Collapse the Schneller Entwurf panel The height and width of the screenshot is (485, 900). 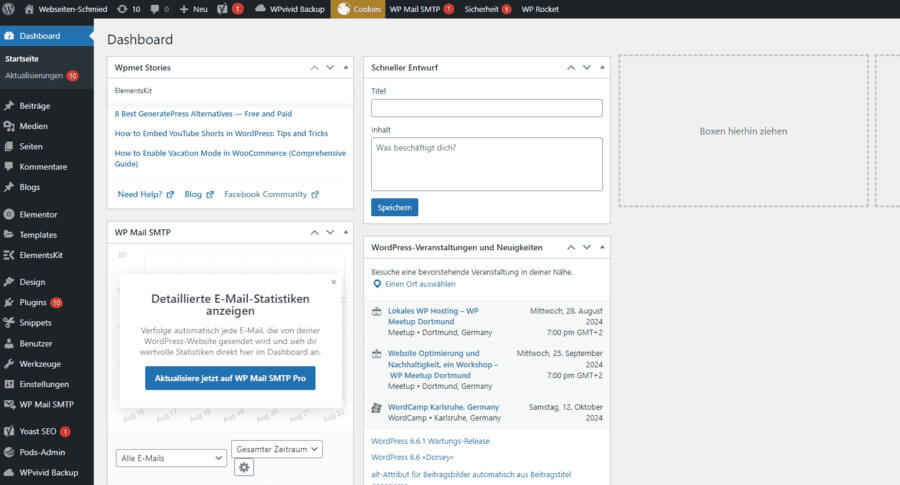(x=602, y=68)
